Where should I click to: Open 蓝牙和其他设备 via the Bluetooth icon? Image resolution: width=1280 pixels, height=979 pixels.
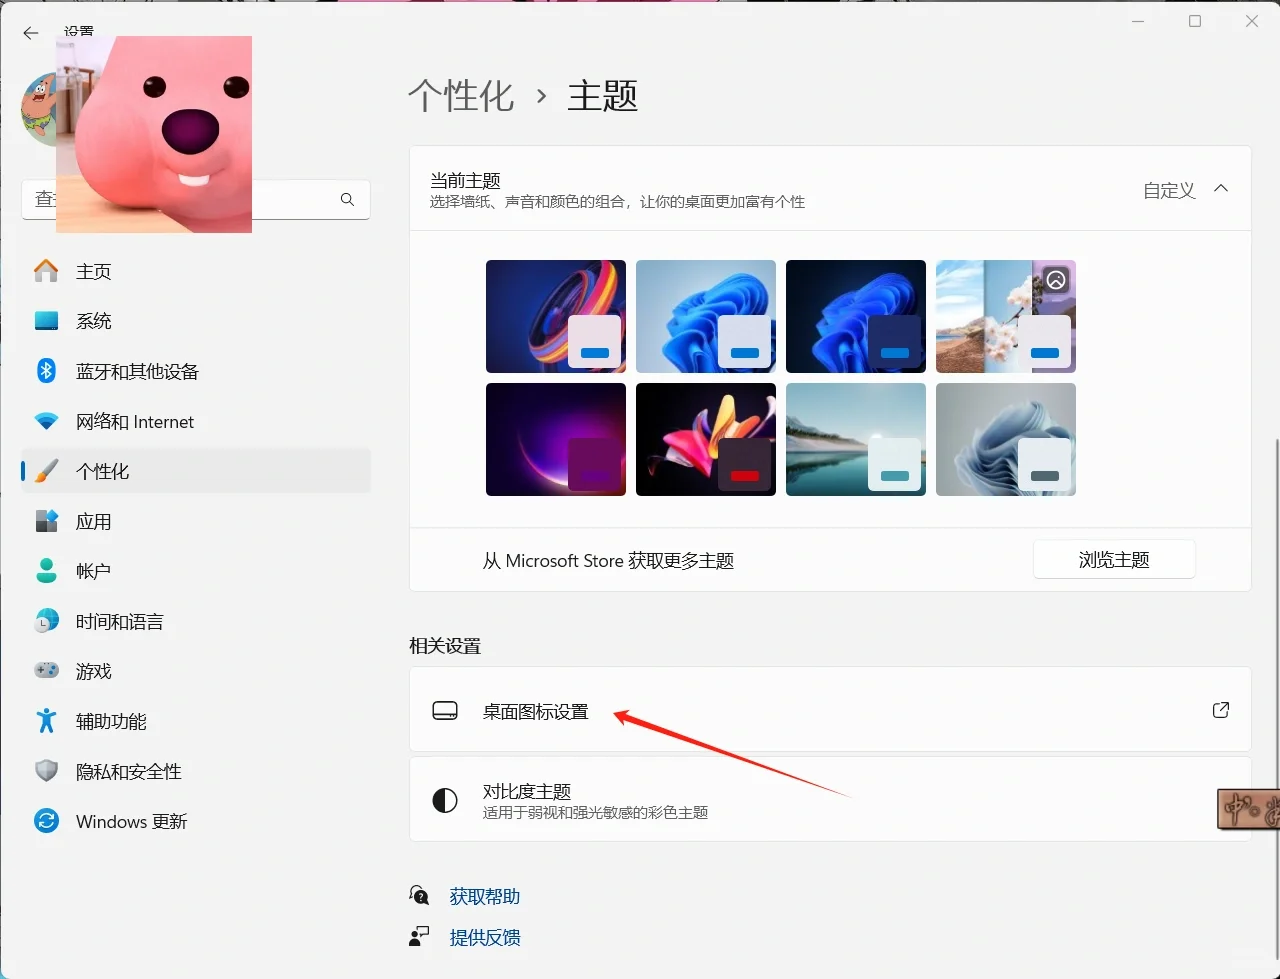click(x=46, y=370)
